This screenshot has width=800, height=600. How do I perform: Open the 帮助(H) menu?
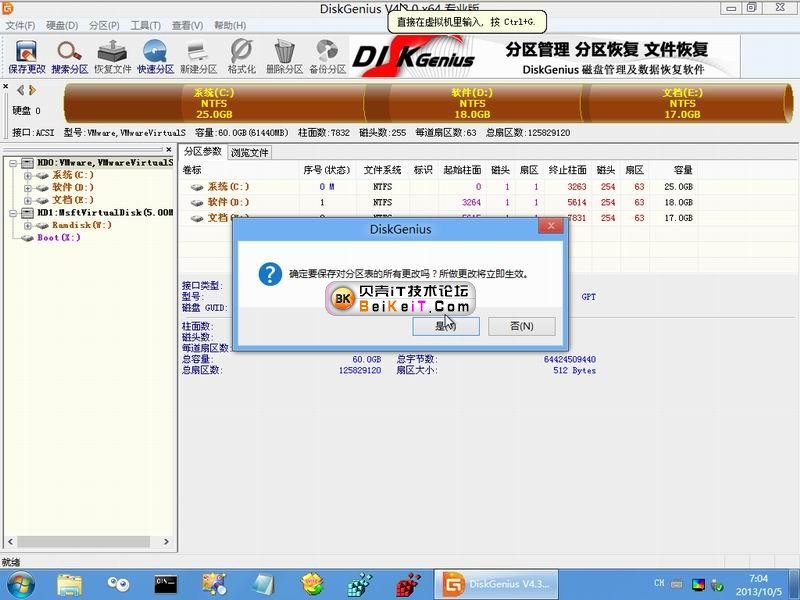(x=230, y=26)
